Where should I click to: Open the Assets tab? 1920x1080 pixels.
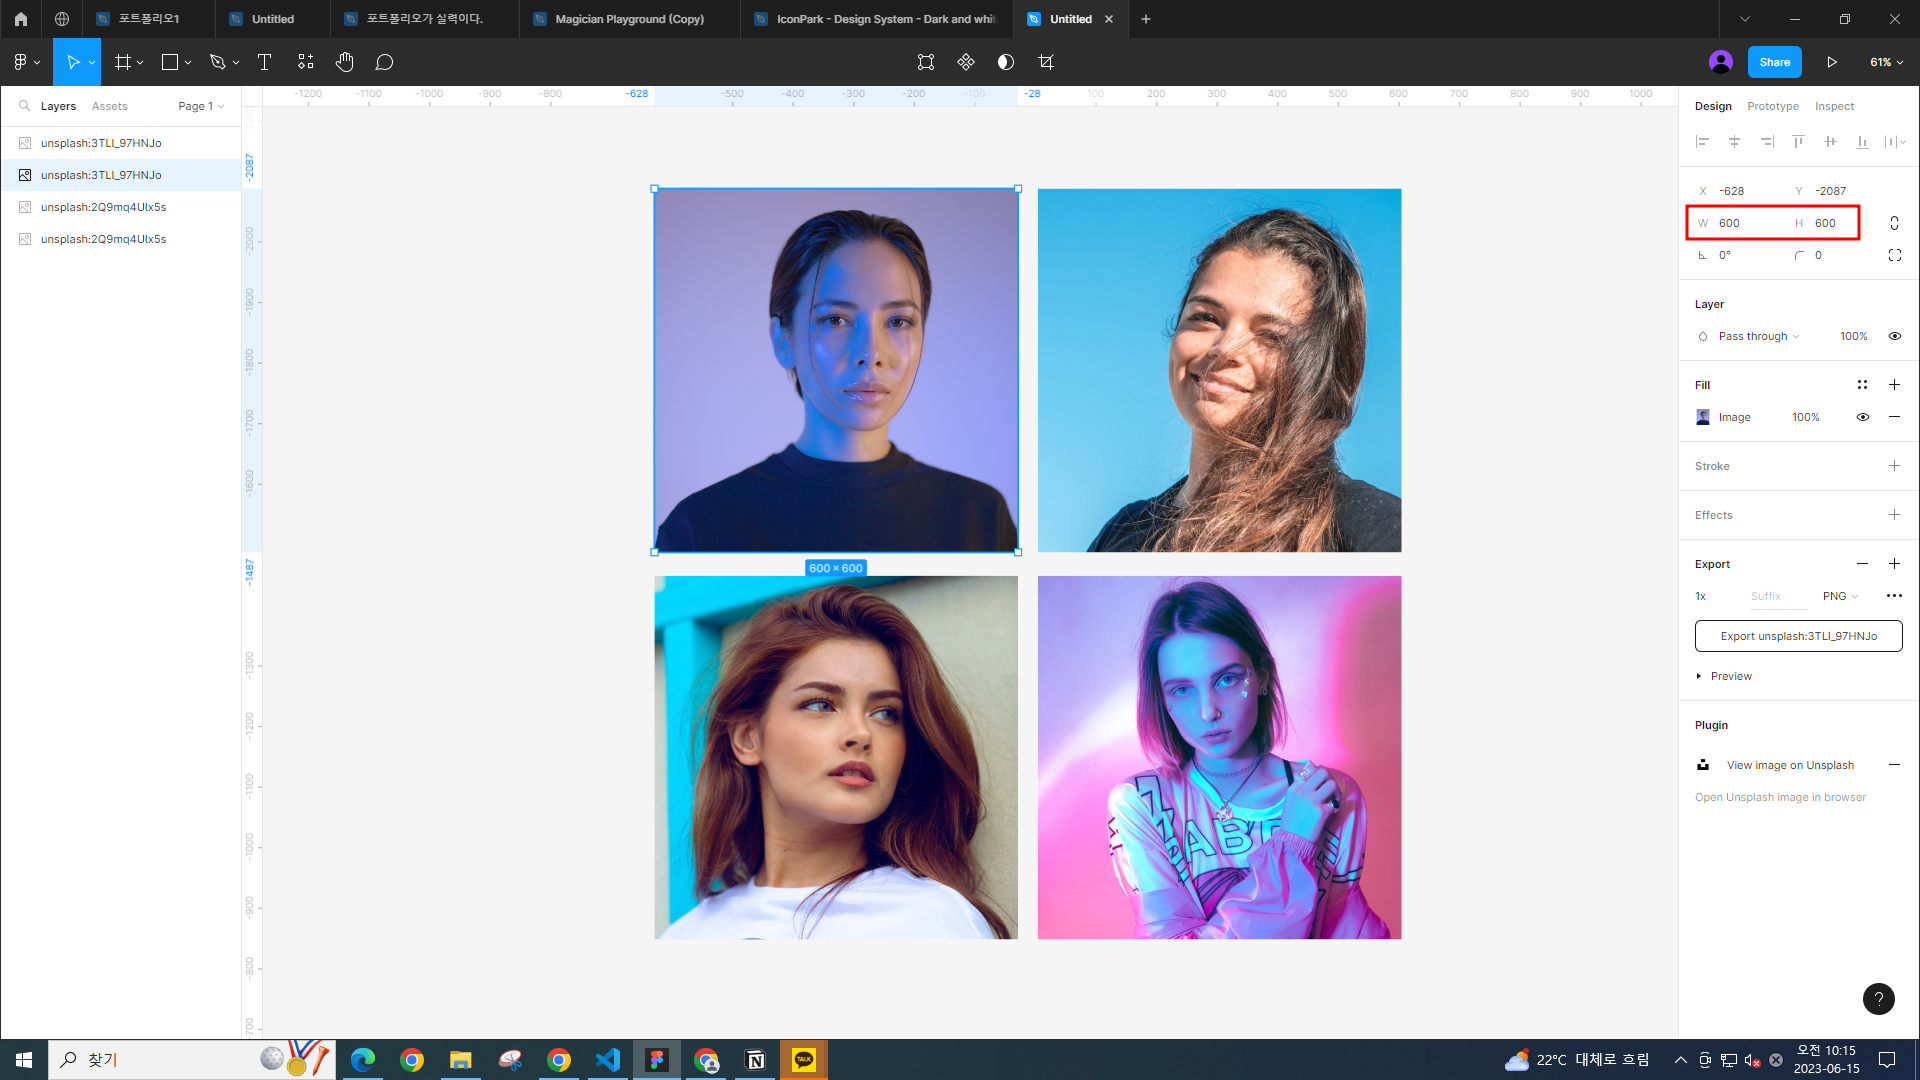[x=109, y=106]
